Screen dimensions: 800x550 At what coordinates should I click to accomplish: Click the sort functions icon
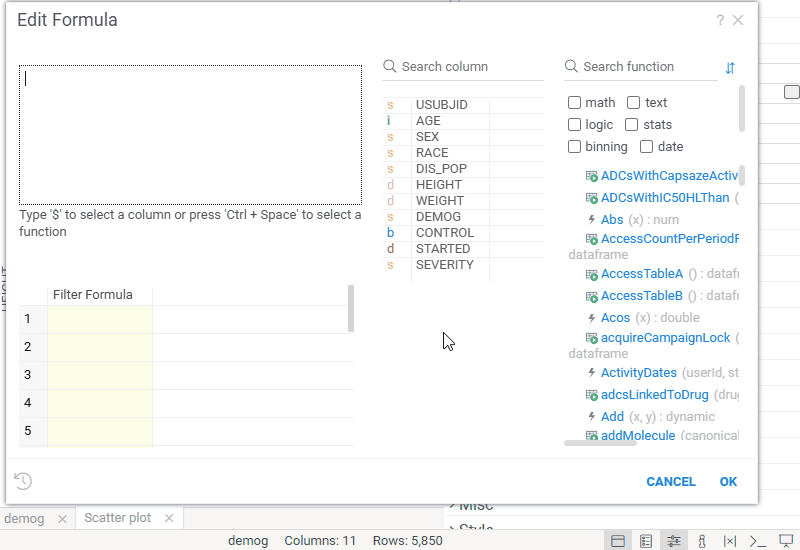click(730, 68)
